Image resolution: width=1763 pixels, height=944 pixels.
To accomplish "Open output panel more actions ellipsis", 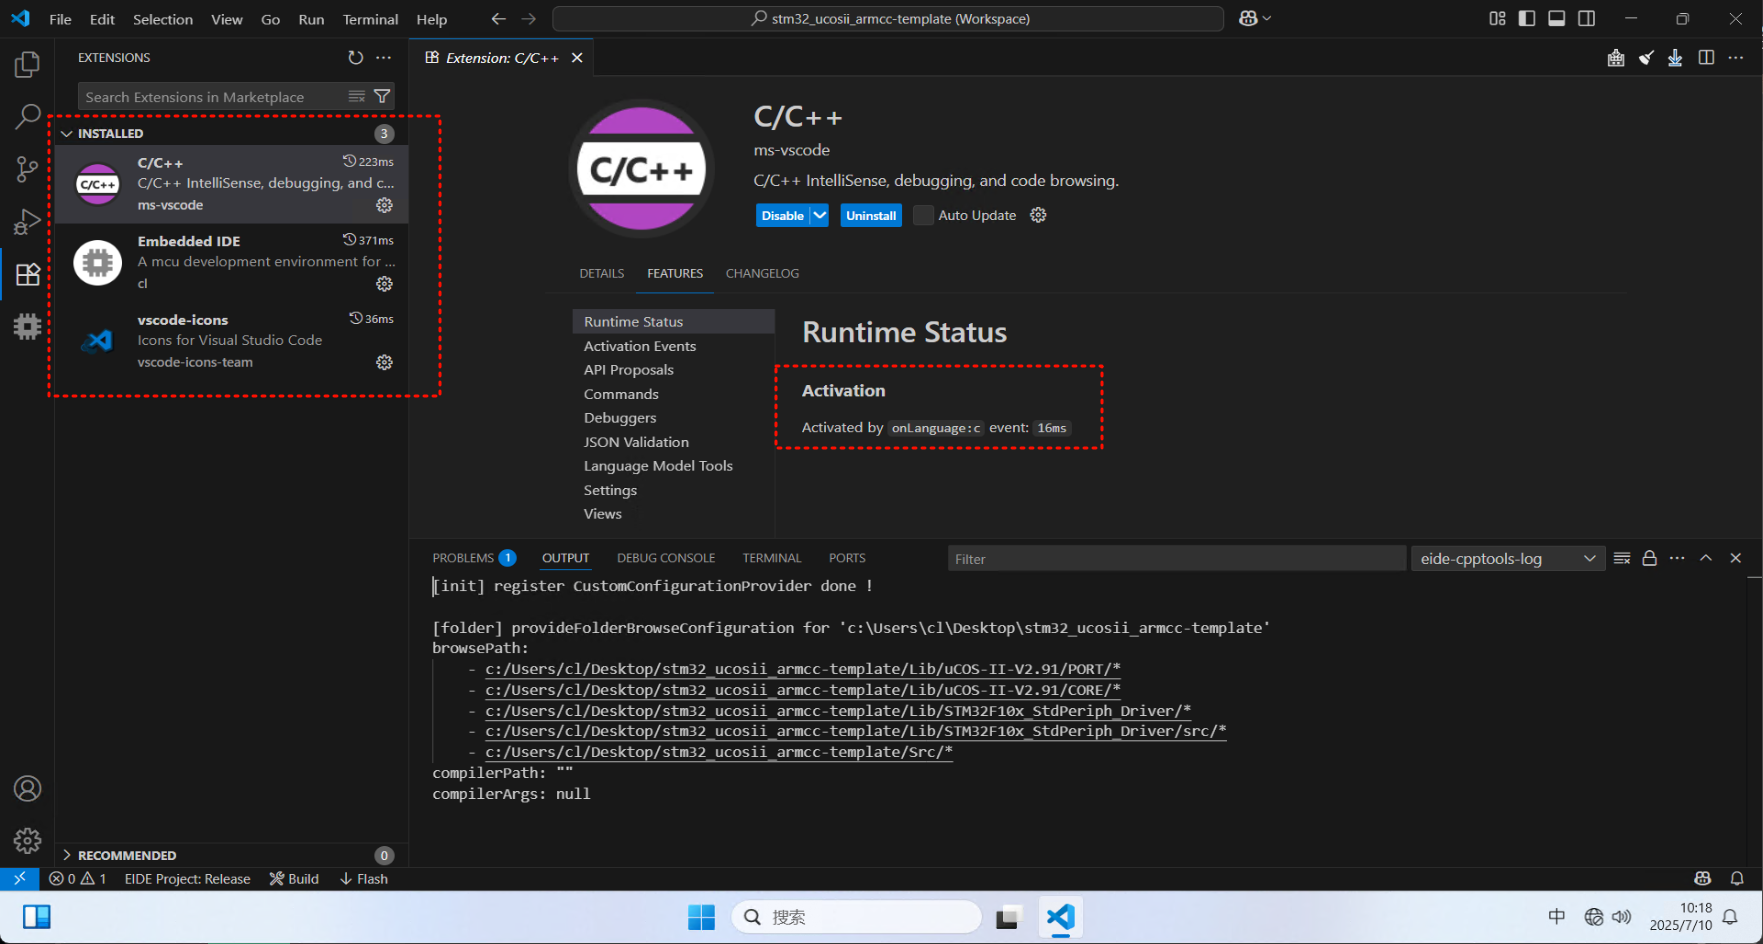I will point(1677,558).
